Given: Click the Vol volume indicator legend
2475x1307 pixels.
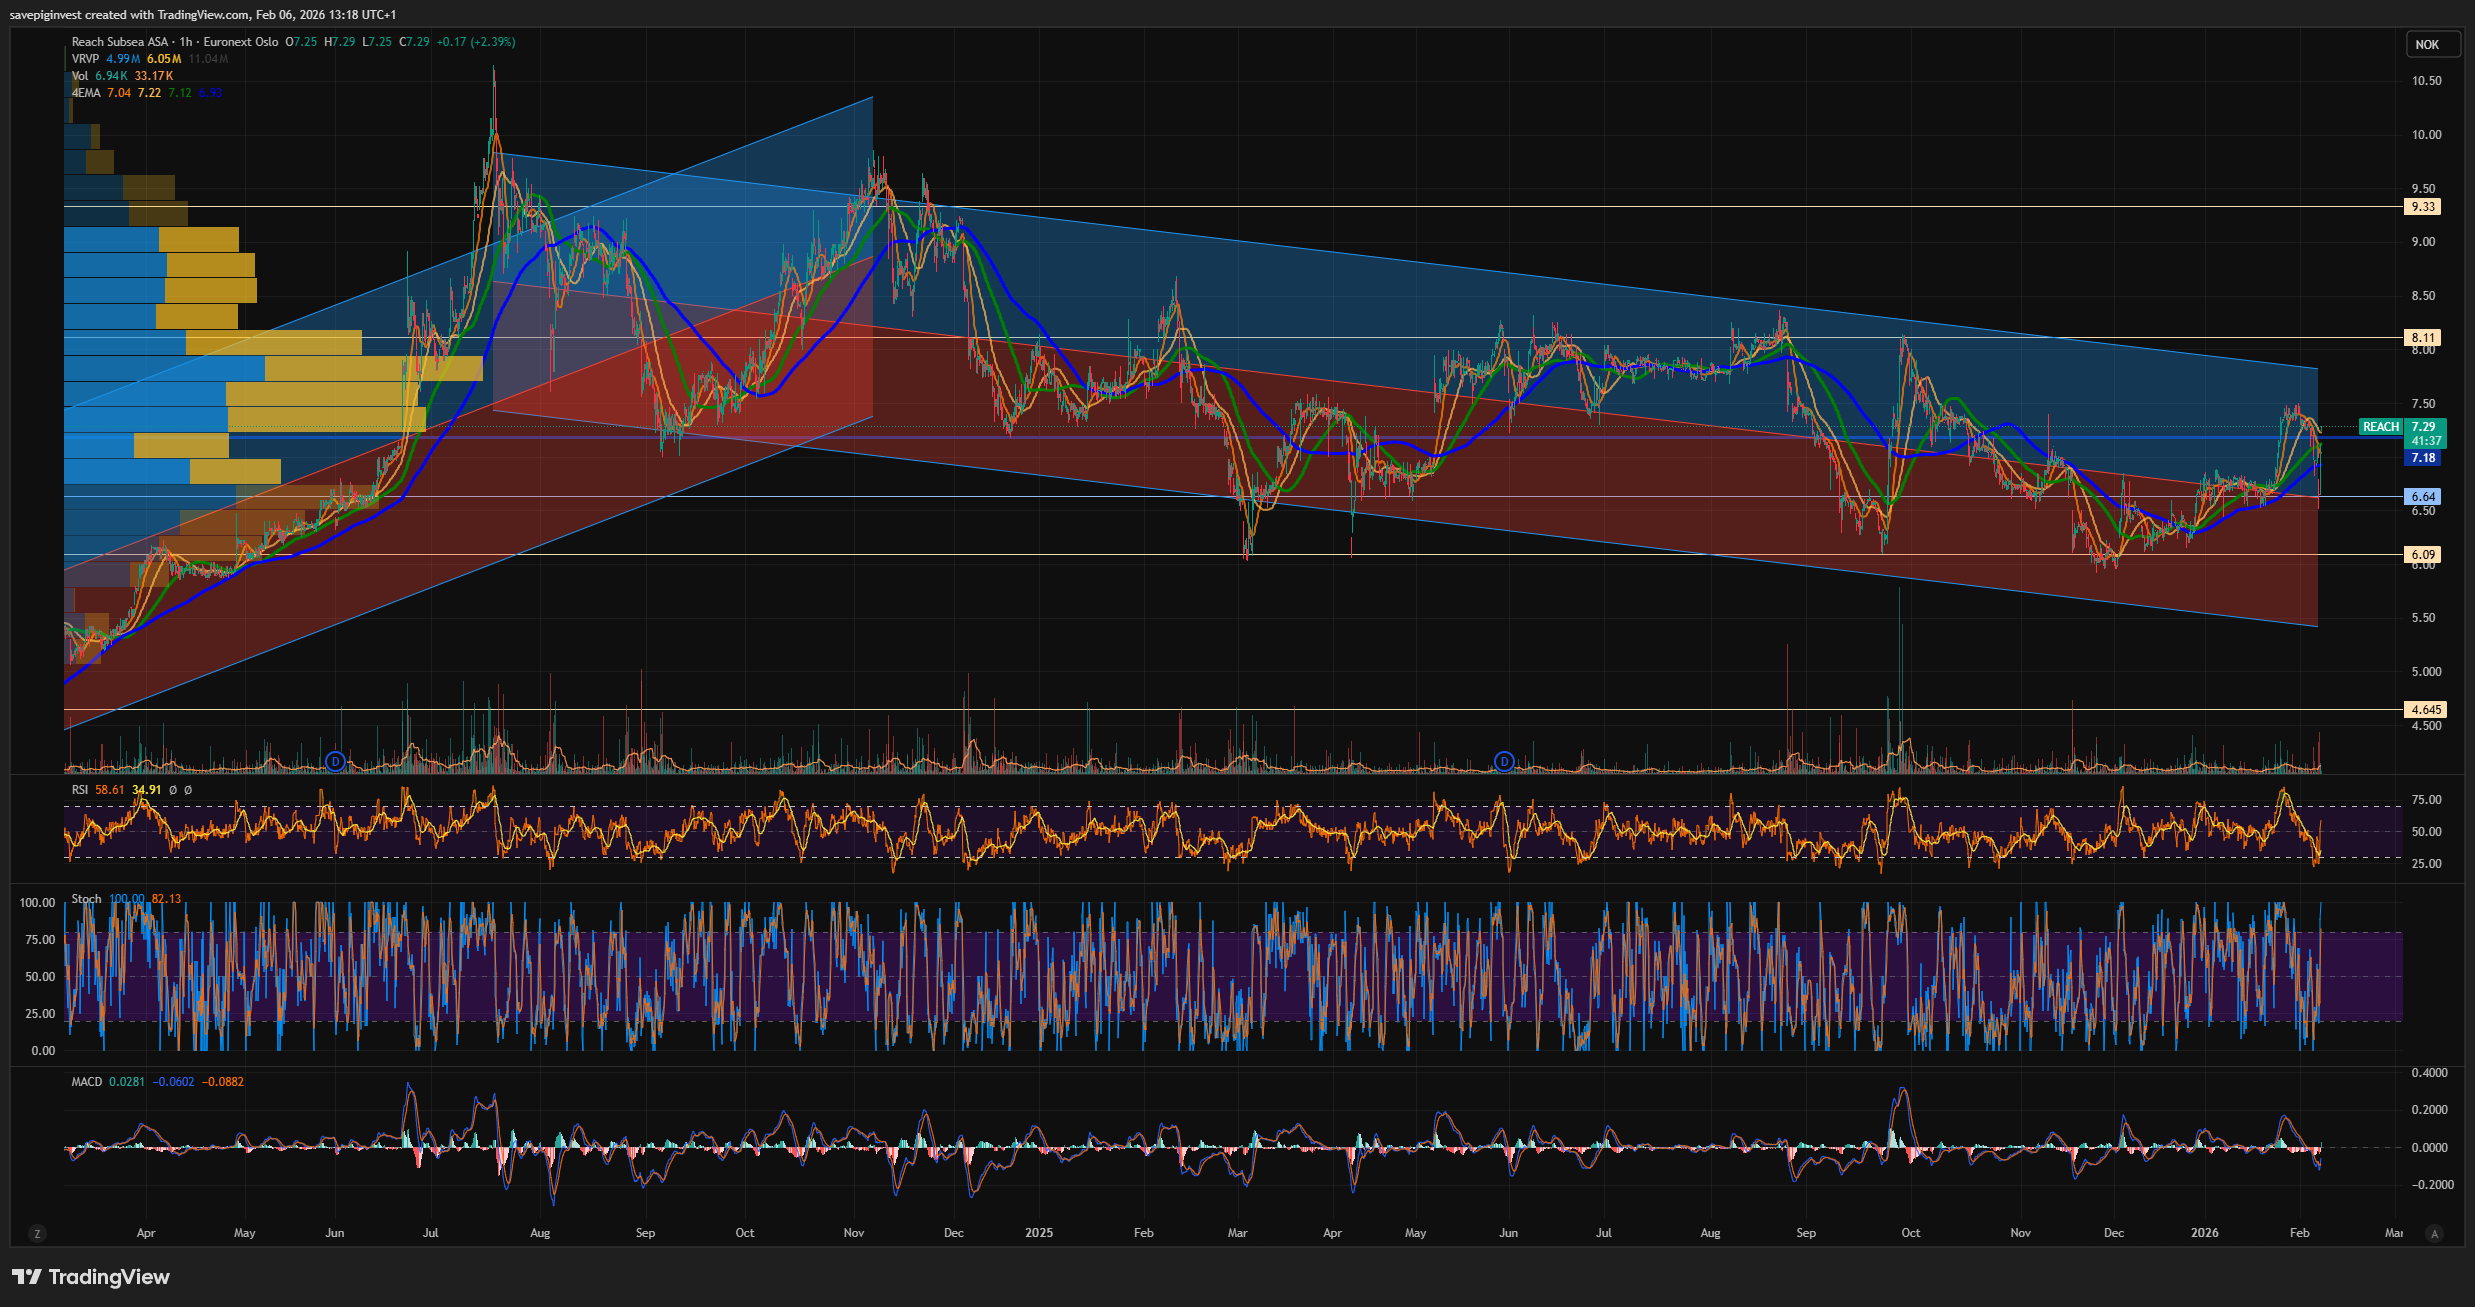Looking at the screenshot, I should (x=80, y=76).
